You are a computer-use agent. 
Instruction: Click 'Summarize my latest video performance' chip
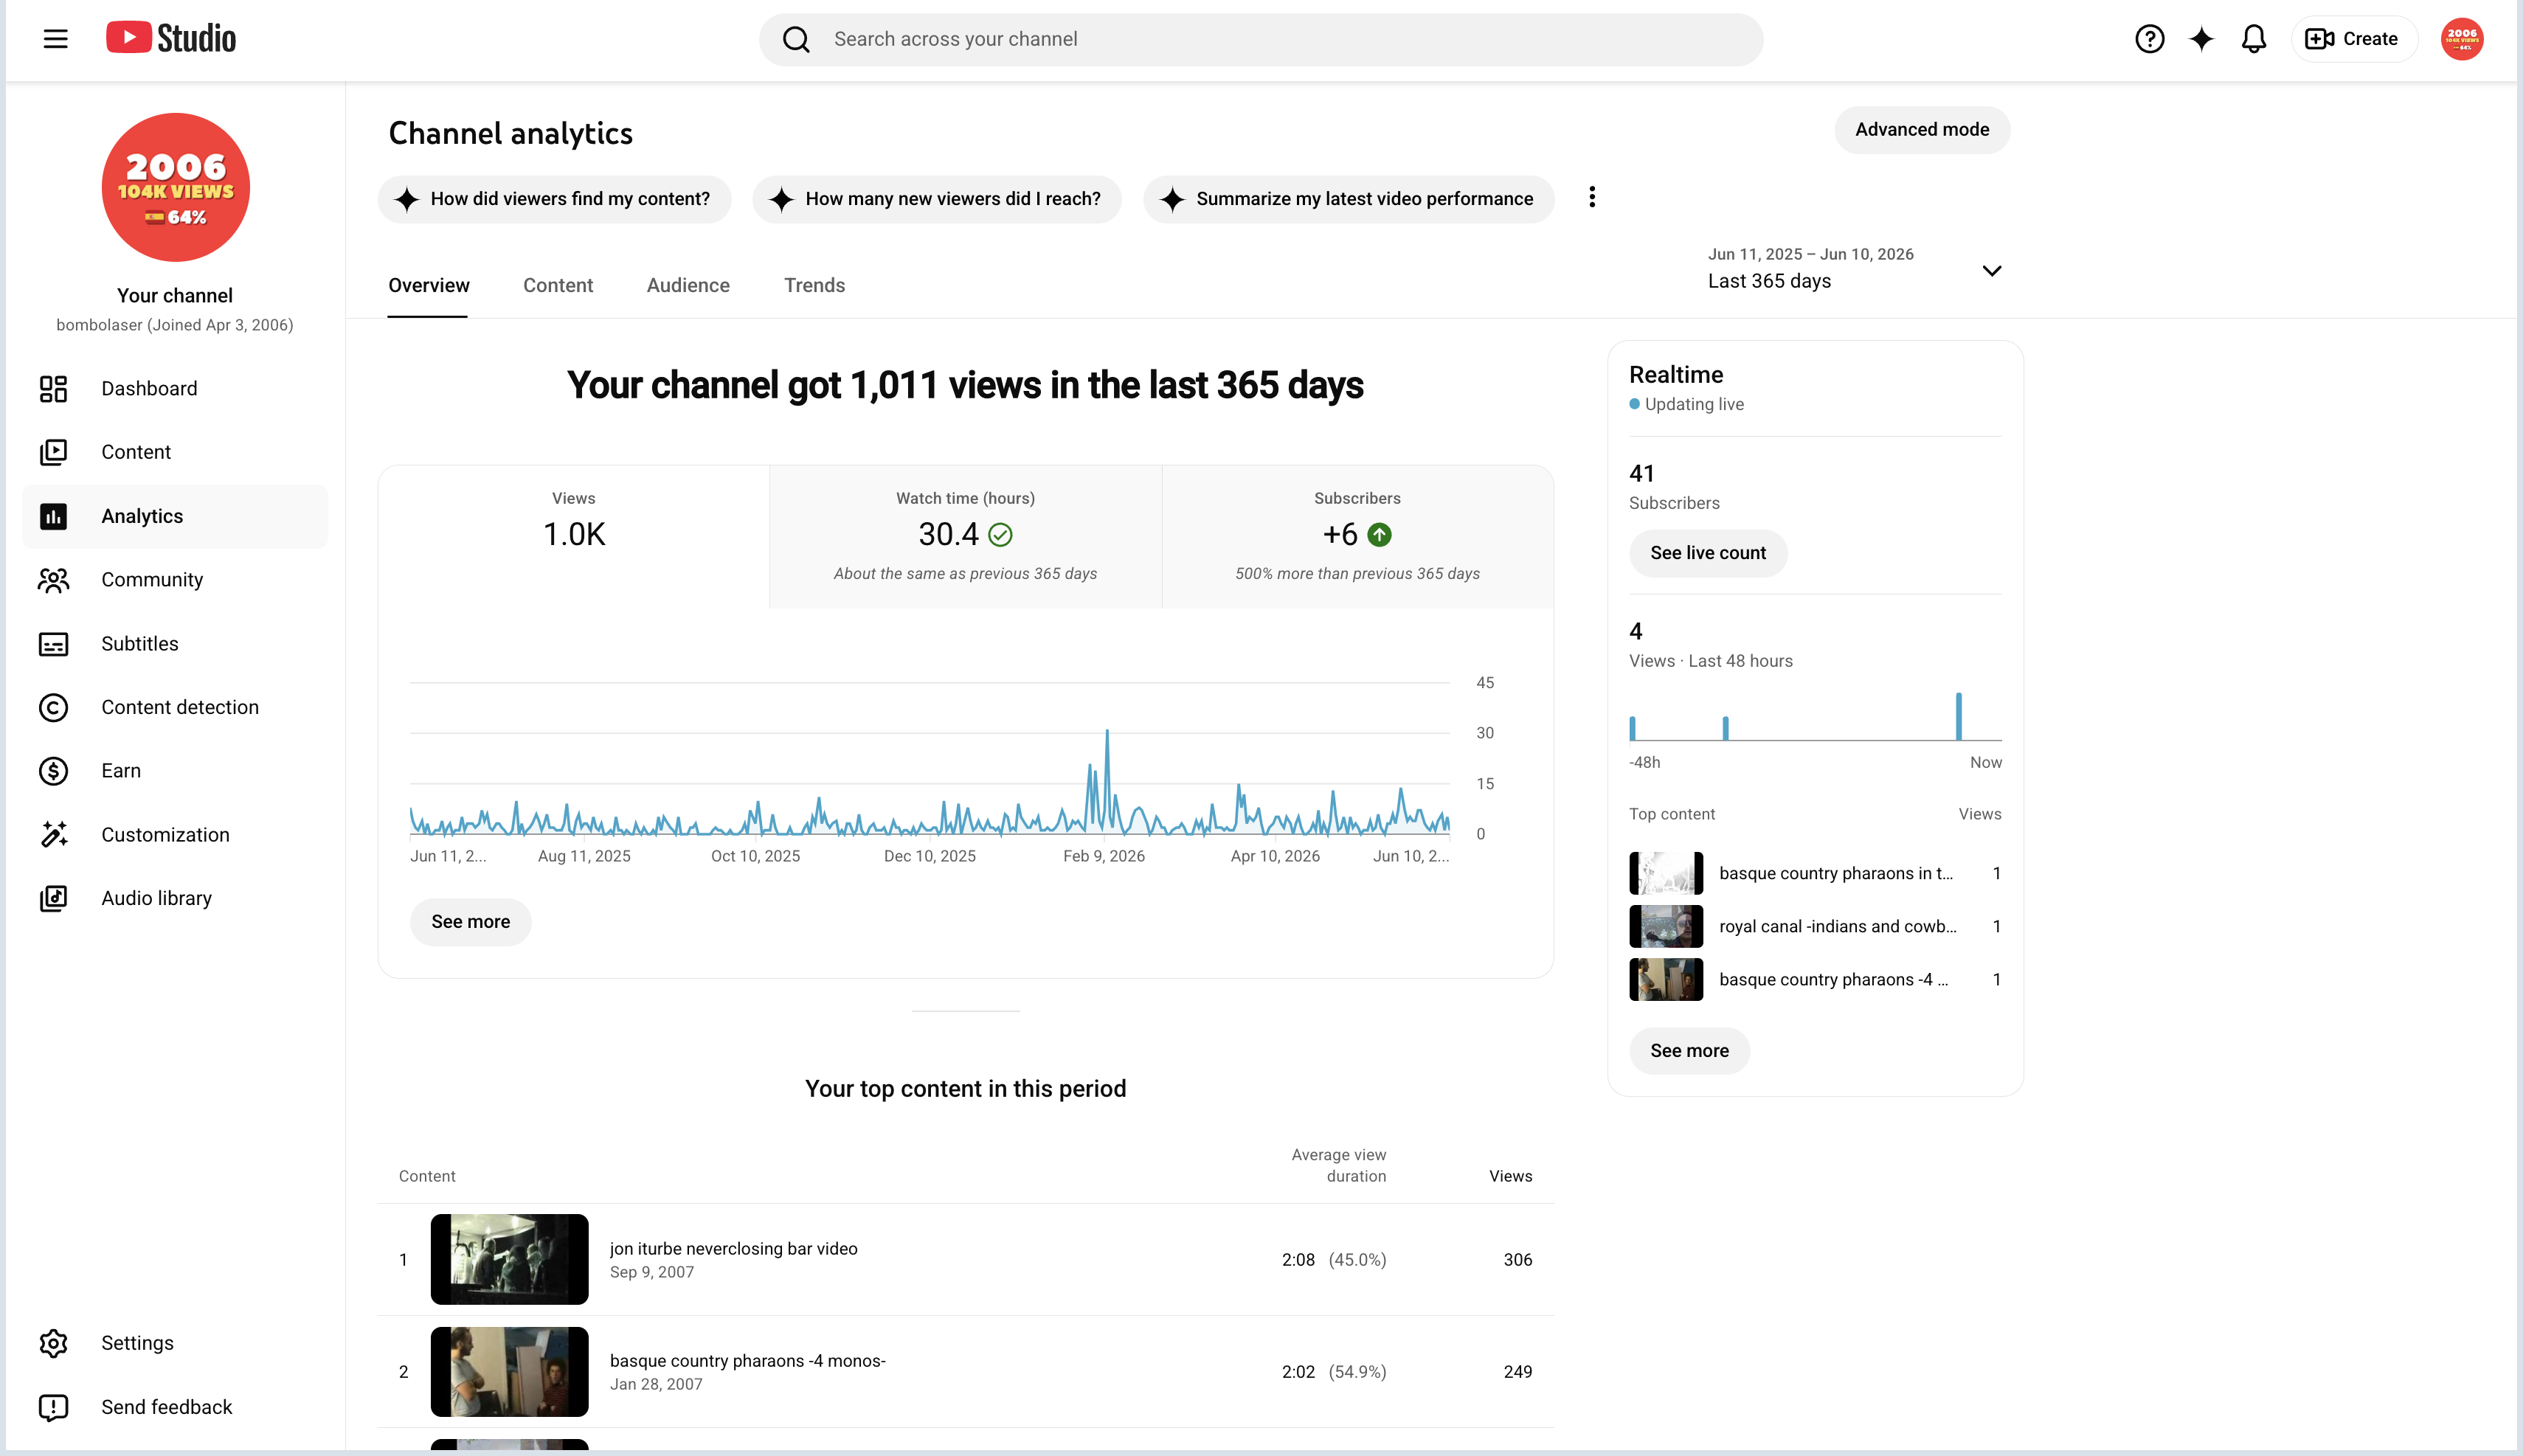pyautogui.click(x=1348, y=199)
